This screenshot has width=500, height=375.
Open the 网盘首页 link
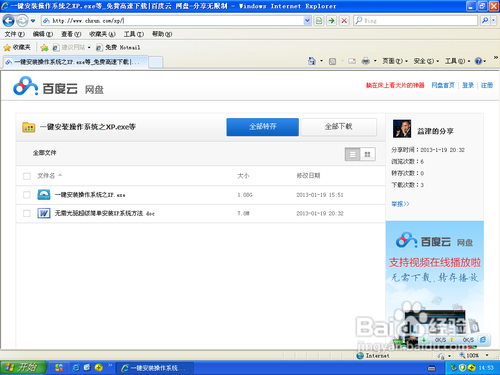[443, 85]
